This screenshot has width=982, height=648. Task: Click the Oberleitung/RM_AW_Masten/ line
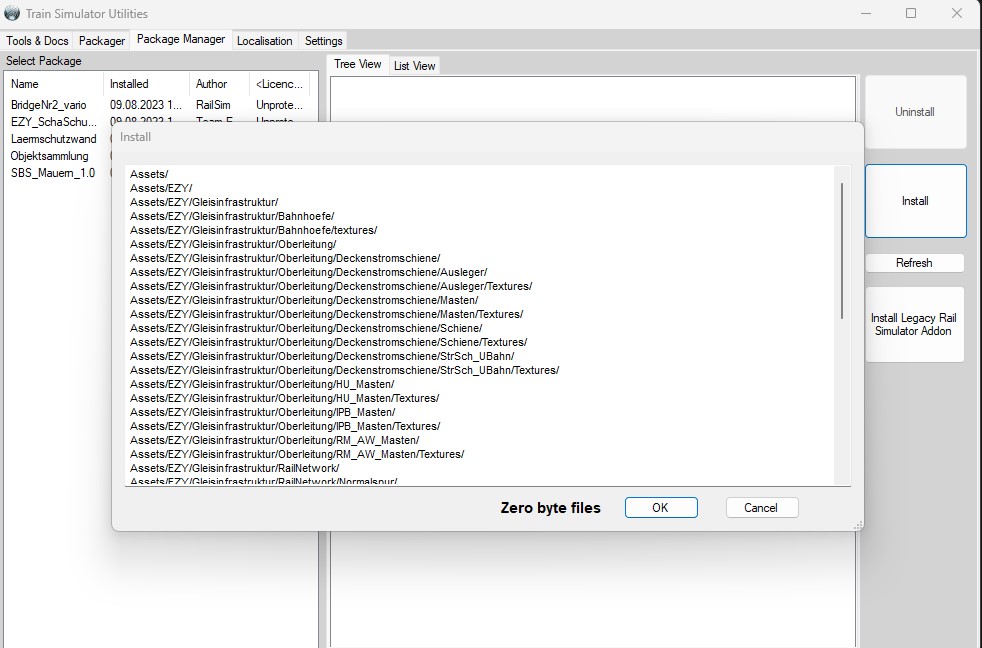(274, 440)
